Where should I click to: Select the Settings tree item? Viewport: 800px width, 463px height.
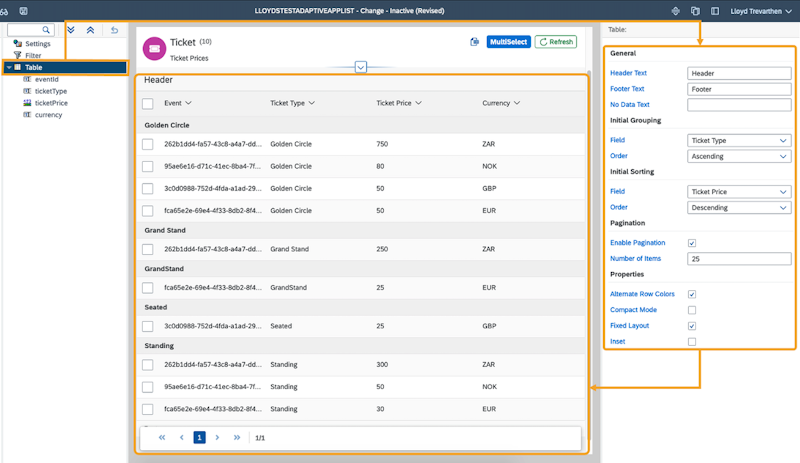tap(38, 43)
